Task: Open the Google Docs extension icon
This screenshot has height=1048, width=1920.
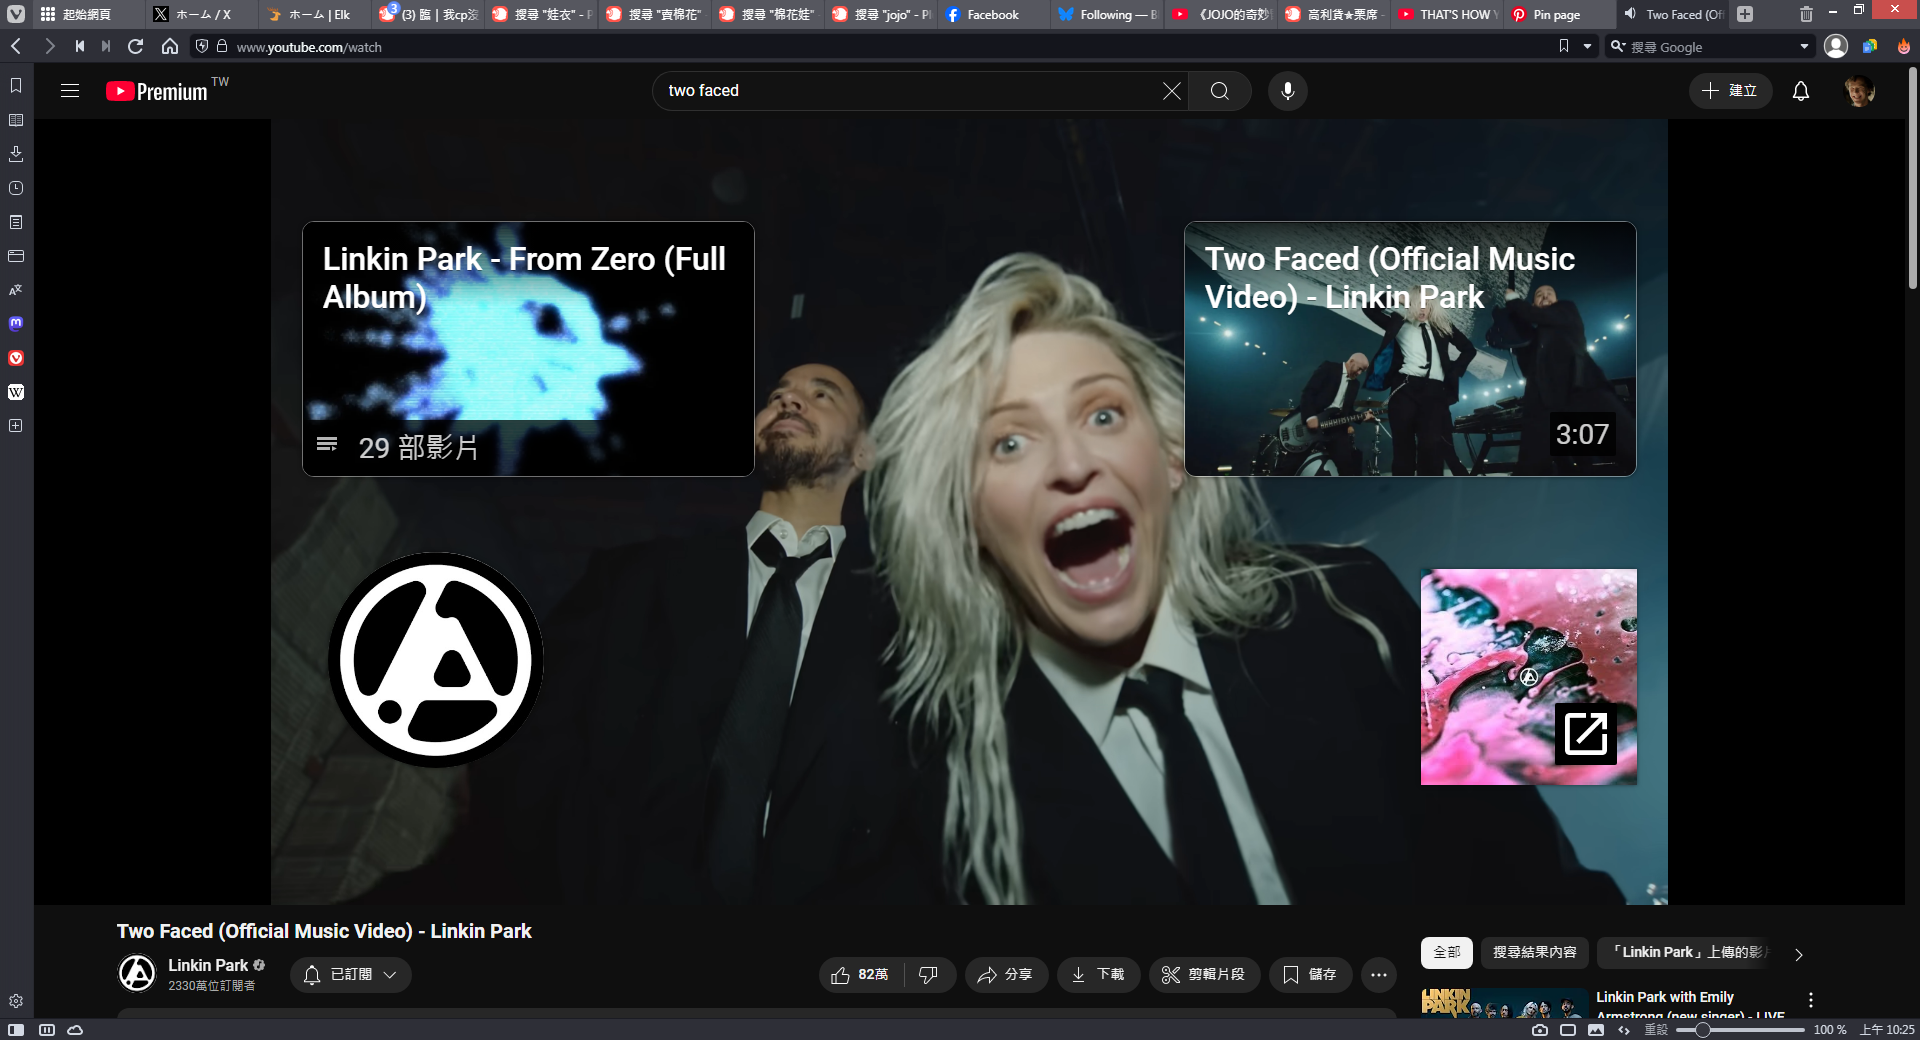Action: click(1870, 46)
